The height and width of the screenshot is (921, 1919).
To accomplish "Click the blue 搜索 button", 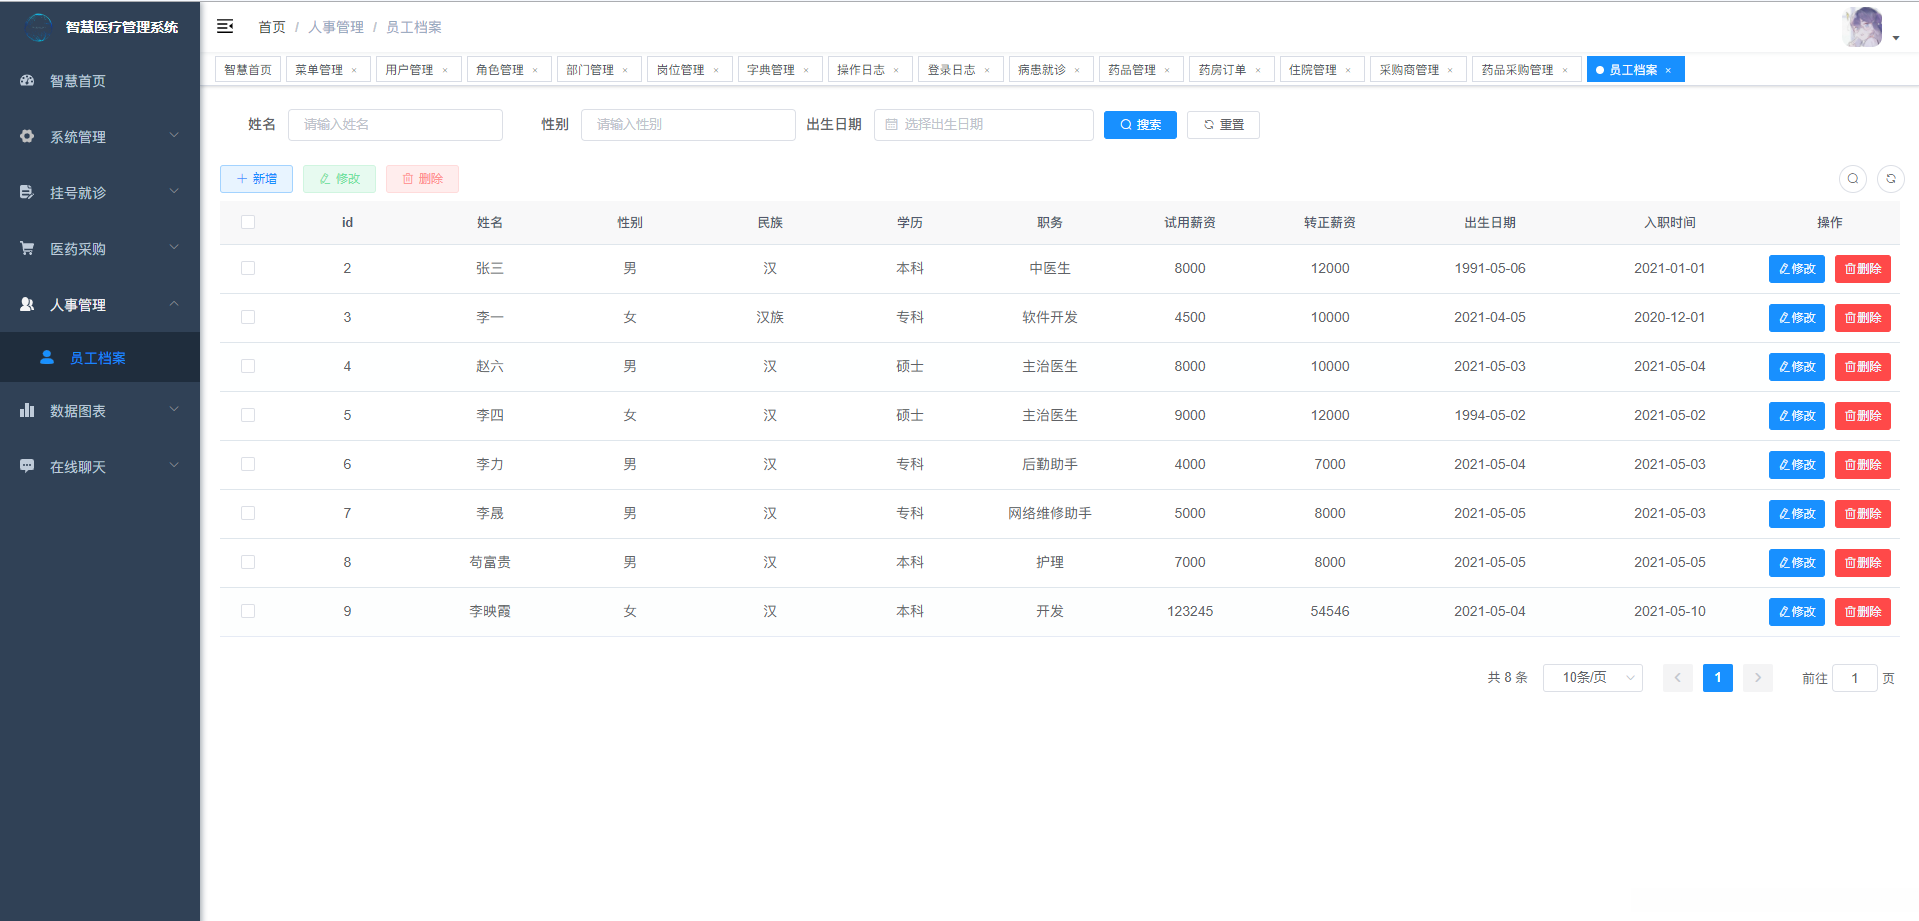I will [1140, 125].
